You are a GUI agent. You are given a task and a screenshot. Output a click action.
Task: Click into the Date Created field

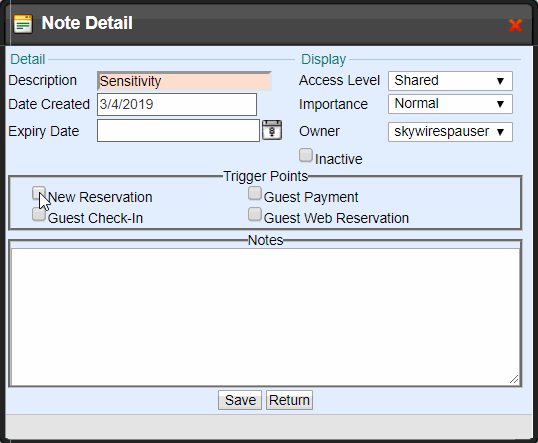tap(177, 104)
